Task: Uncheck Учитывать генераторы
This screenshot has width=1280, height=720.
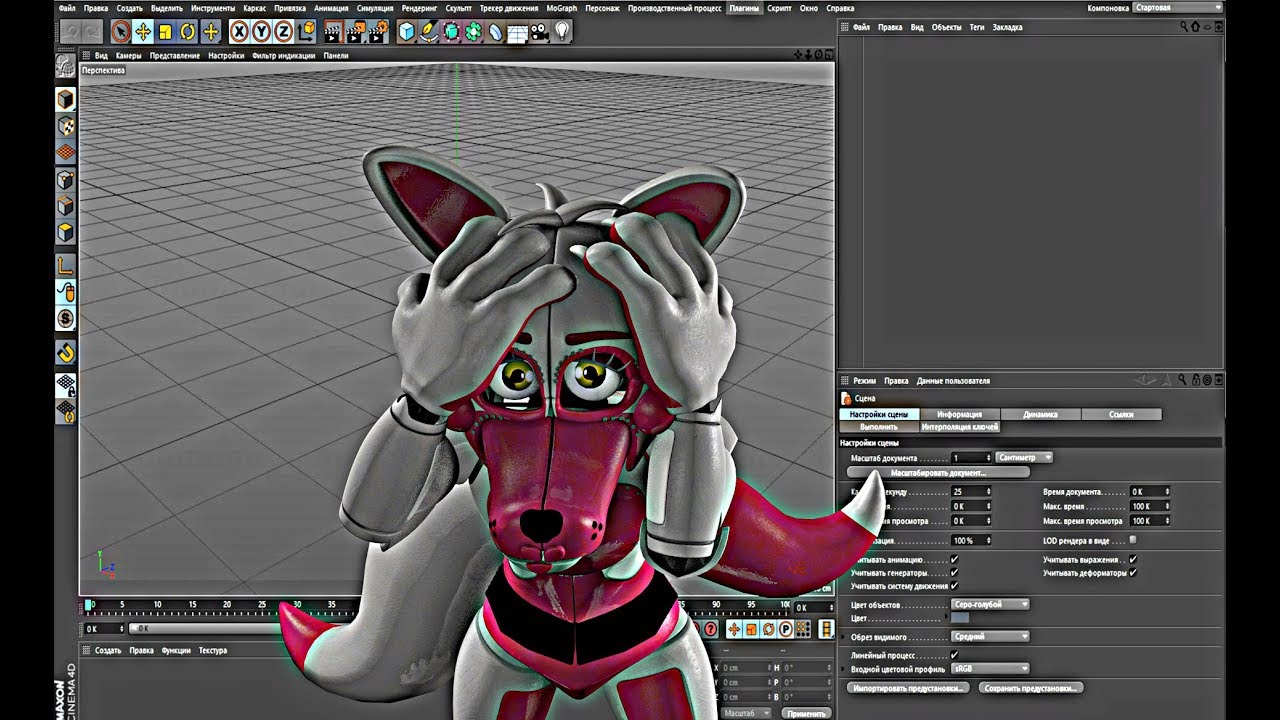Action: tap(954, 573)
